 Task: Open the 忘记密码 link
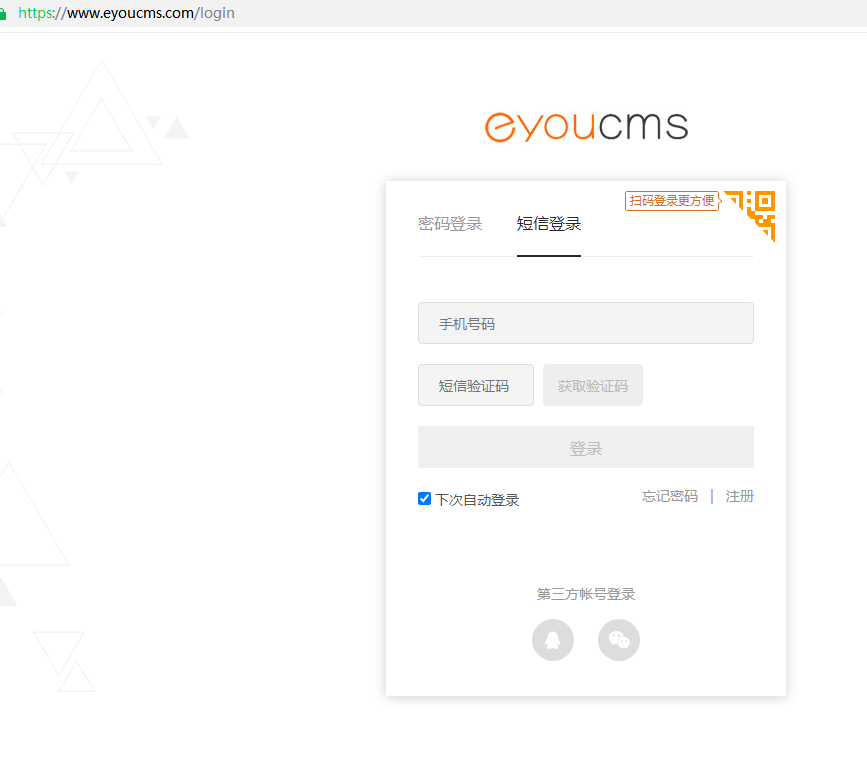(x=670, y=496)
